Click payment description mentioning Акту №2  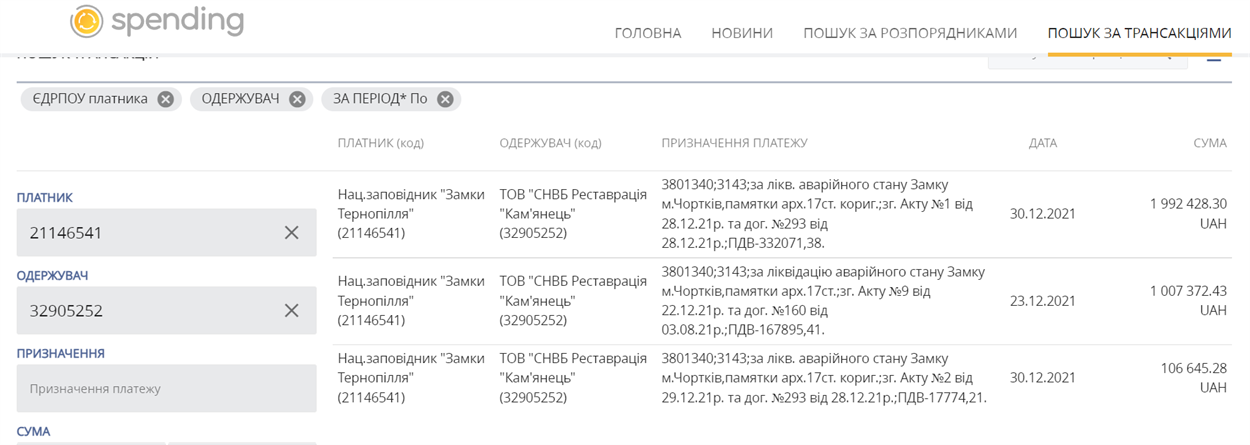pyautogui.click(x=824, y=378)
